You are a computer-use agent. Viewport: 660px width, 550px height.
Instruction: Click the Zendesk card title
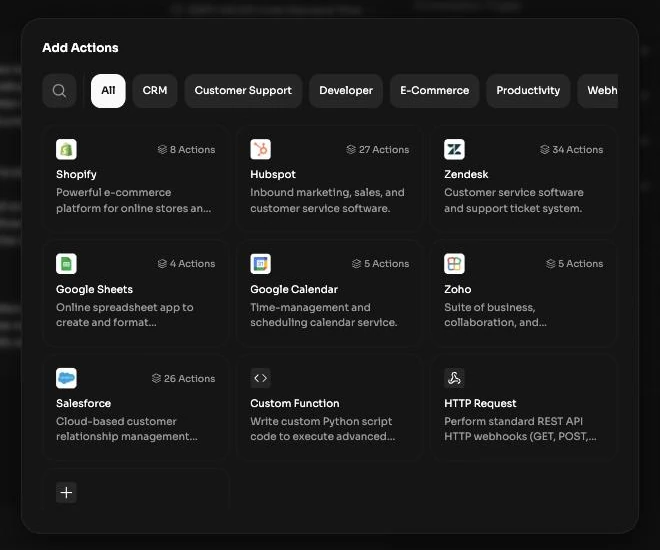(466, 174)
